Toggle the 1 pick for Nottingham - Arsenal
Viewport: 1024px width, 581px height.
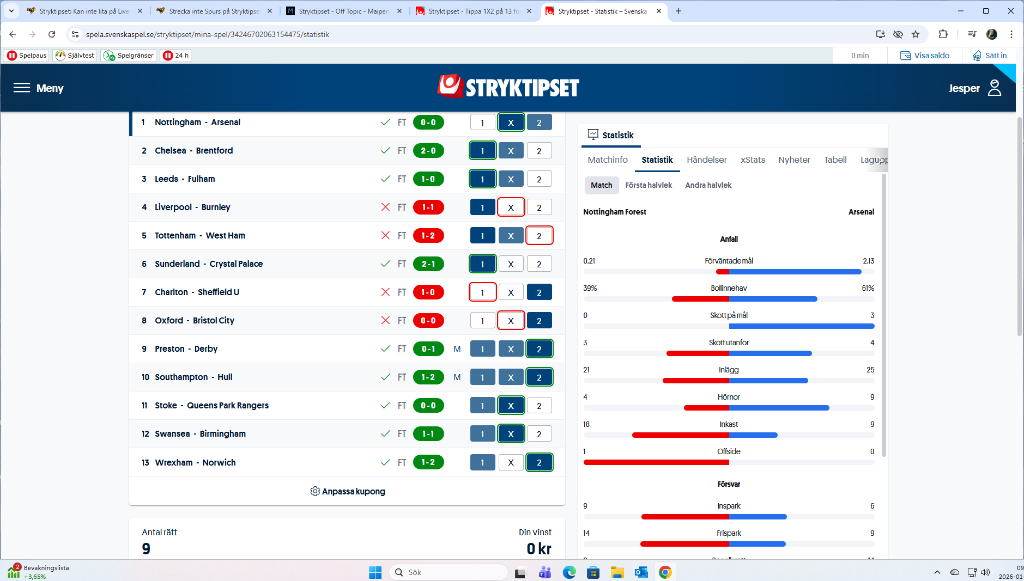[x=482, y=122]
